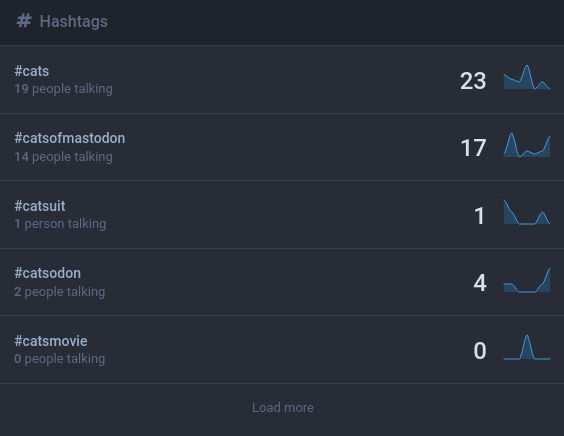The image size is (564, 436).
Task: Open the #cats hashtag link
Action: click(x=32, y=71)
